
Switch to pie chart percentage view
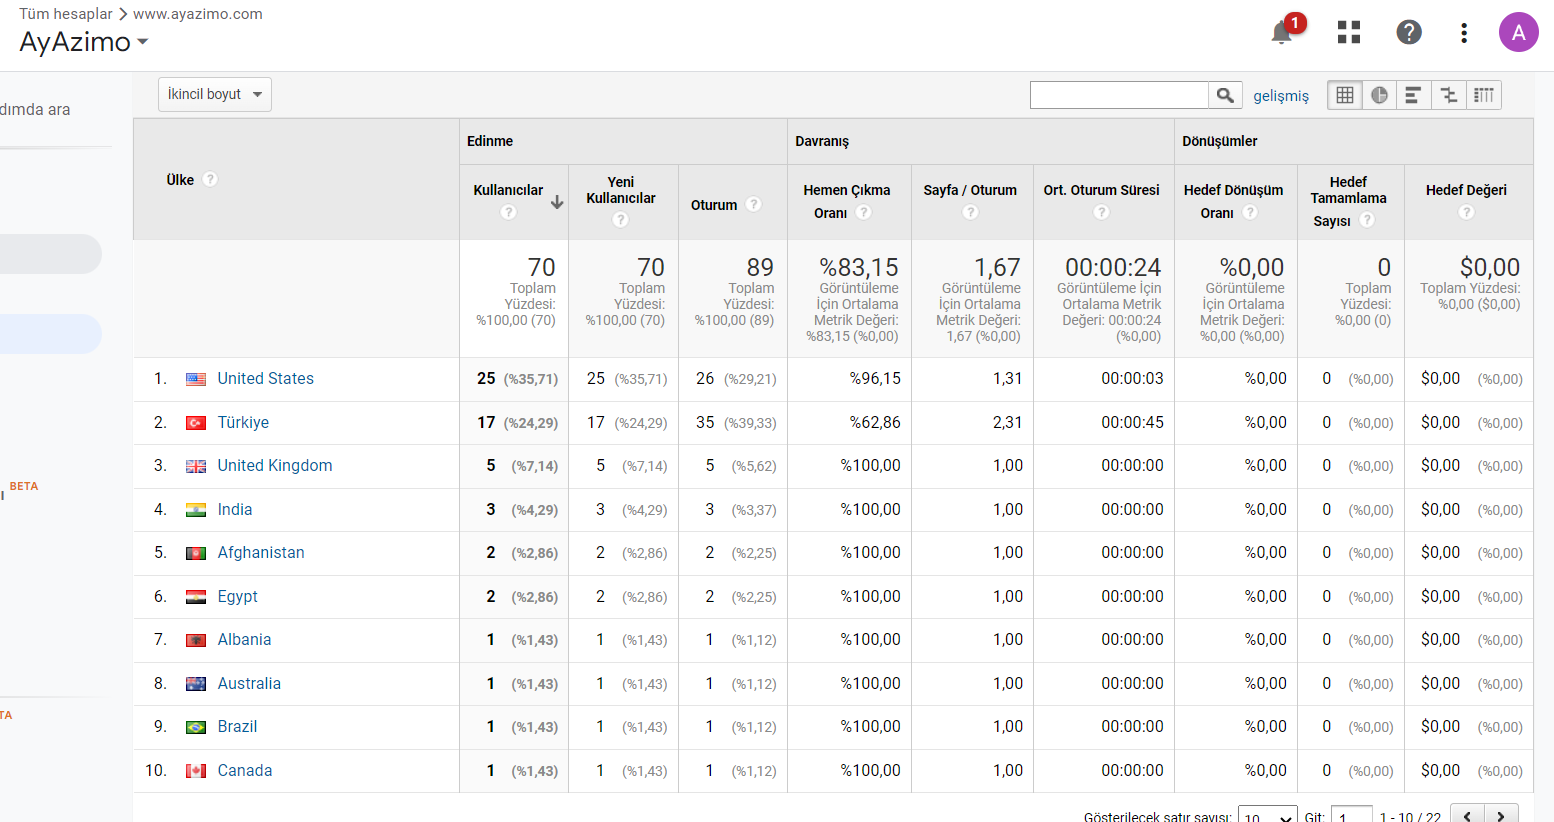pos(1379,95)
